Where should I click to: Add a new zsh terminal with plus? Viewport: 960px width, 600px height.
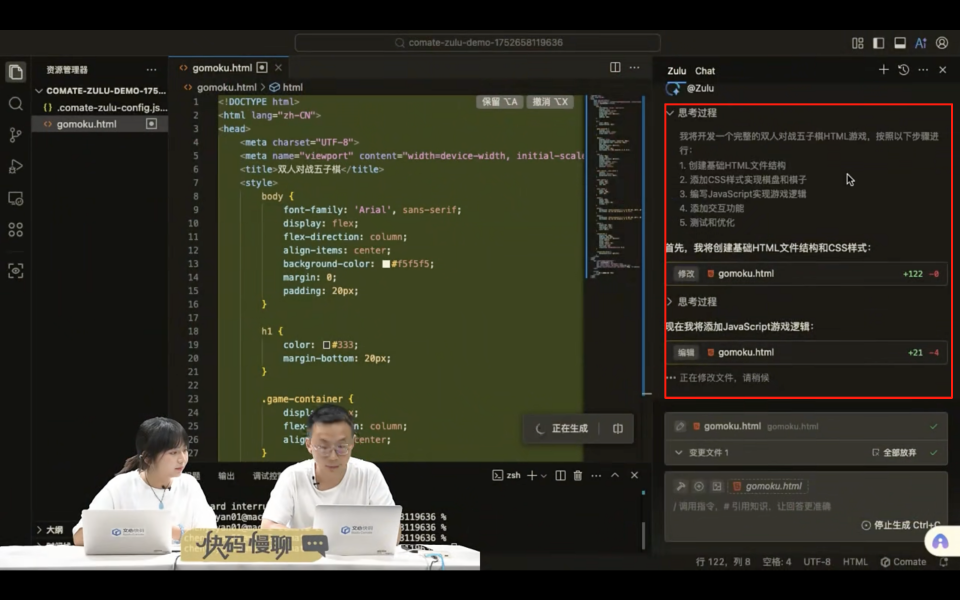point(532,475)
